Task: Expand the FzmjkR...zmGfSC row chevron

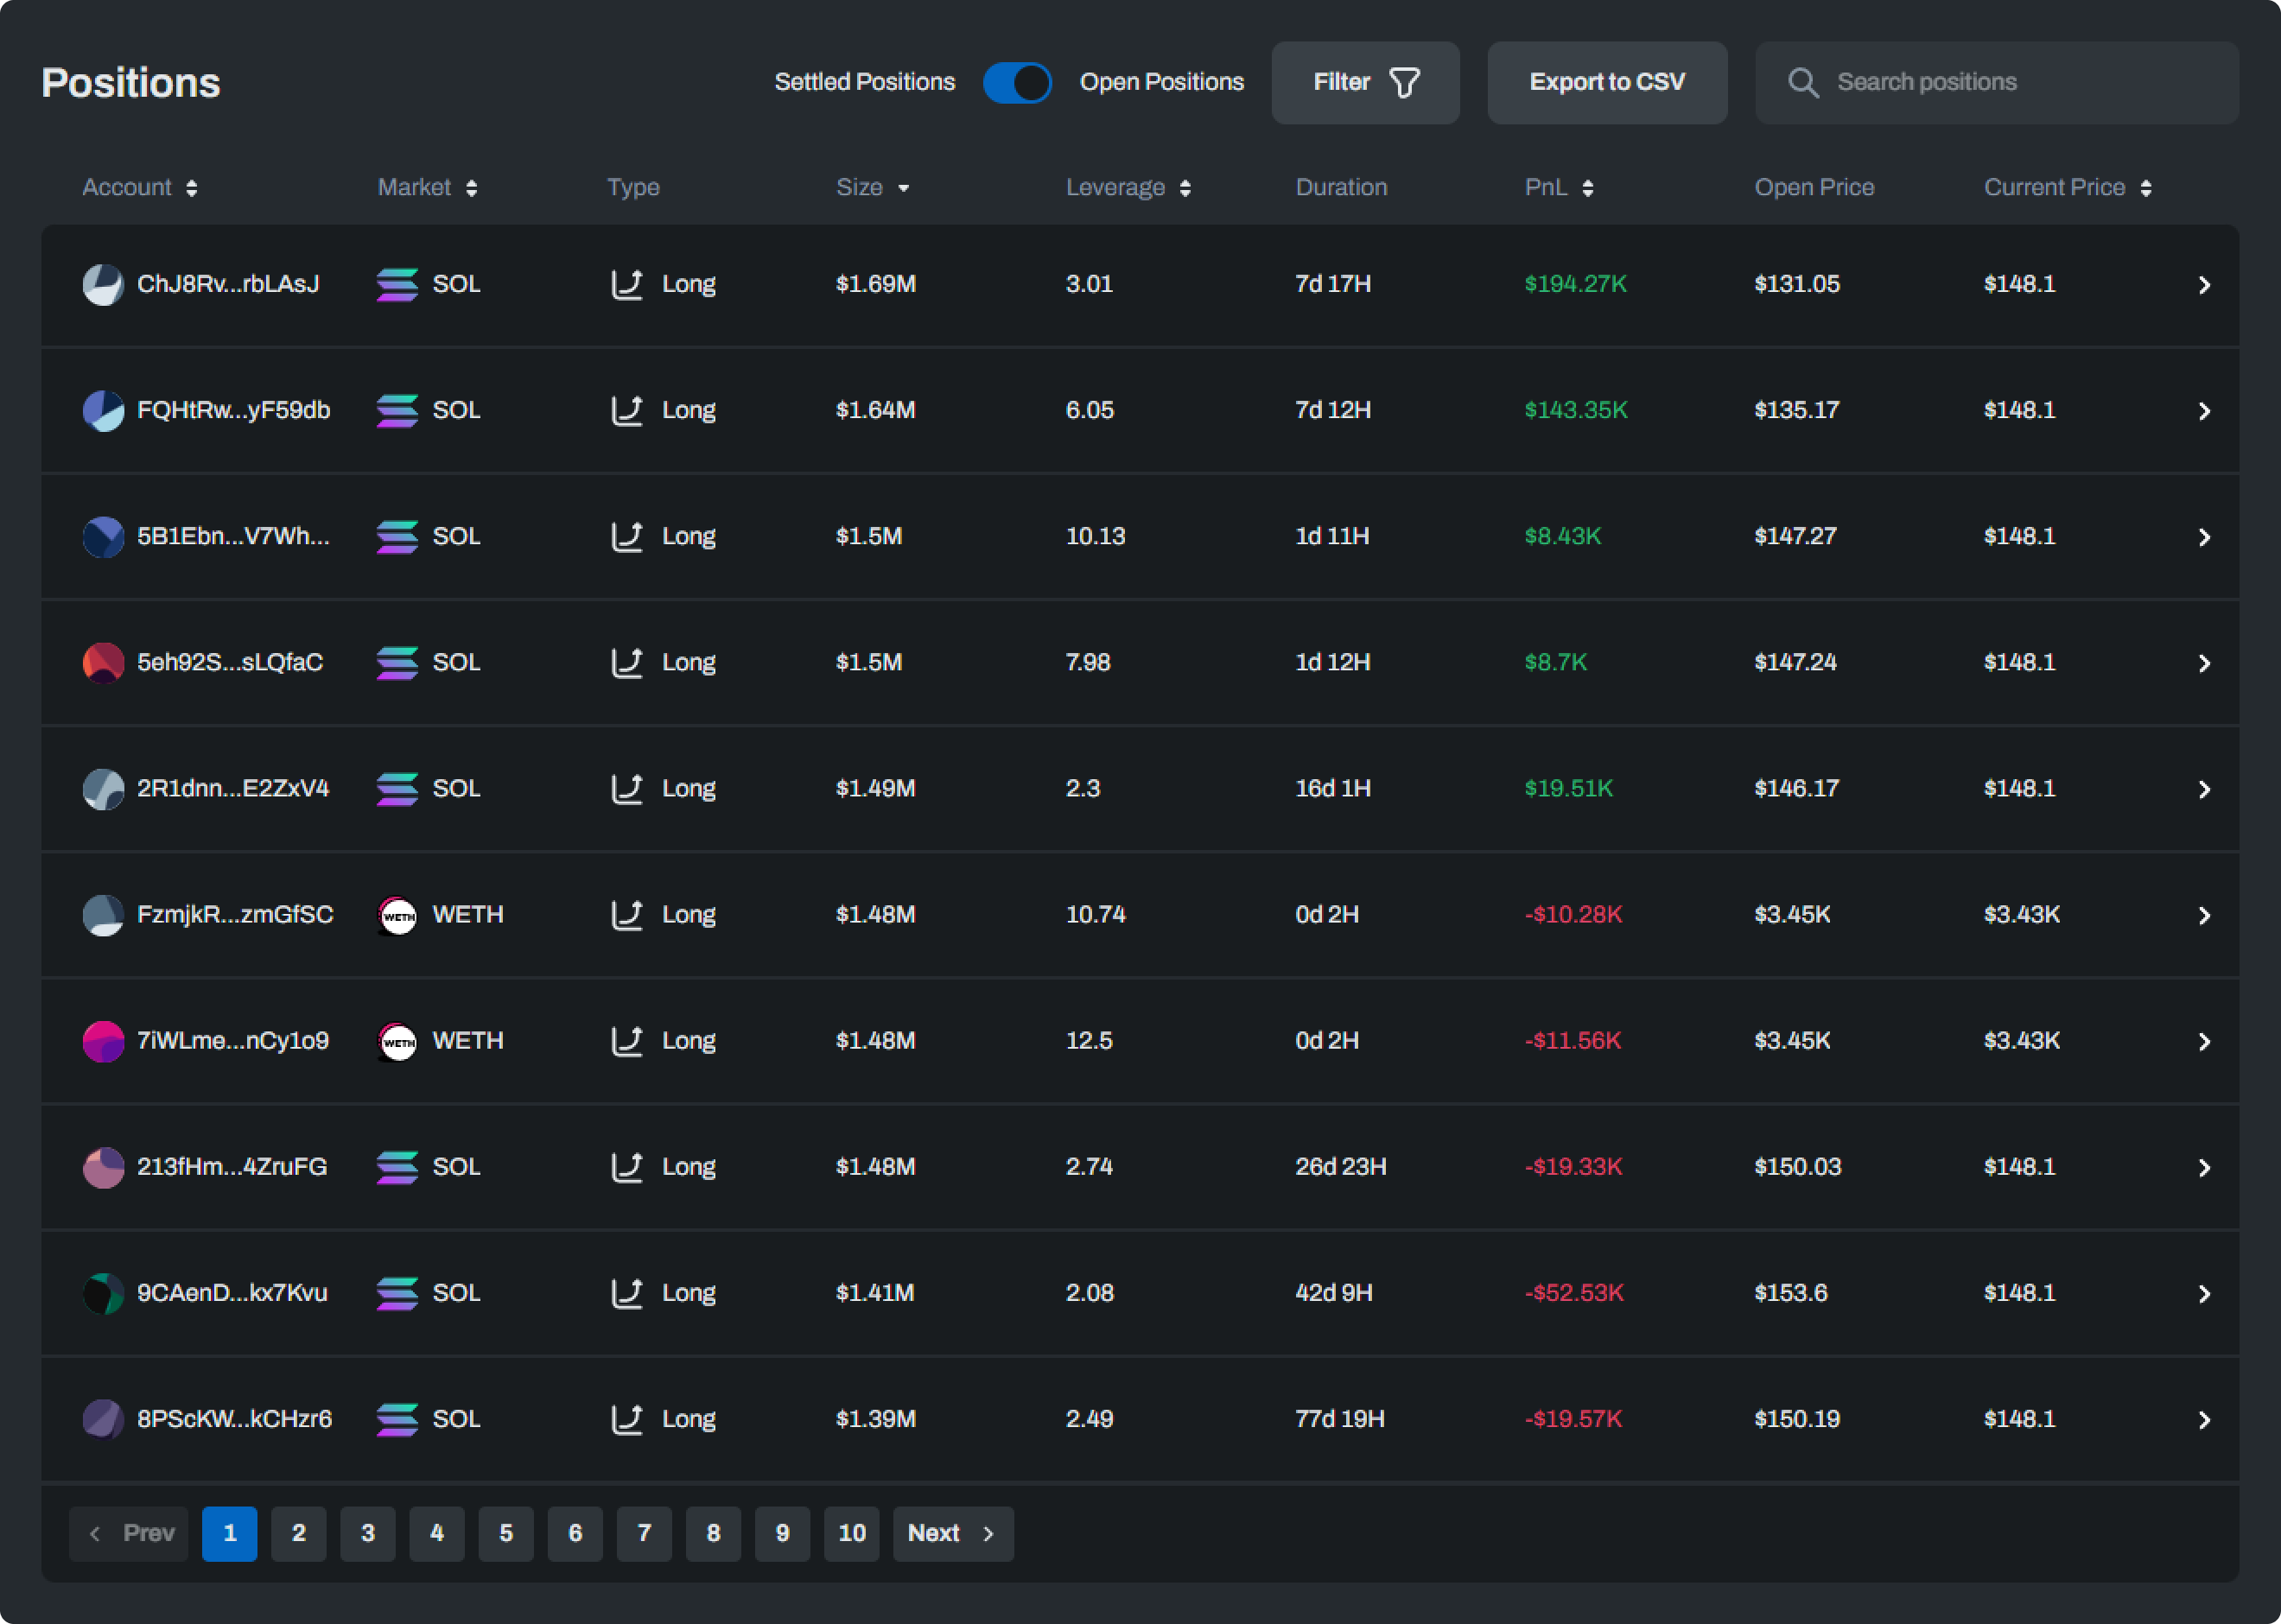Action: pyautogui.click(x=2204, y=915)
